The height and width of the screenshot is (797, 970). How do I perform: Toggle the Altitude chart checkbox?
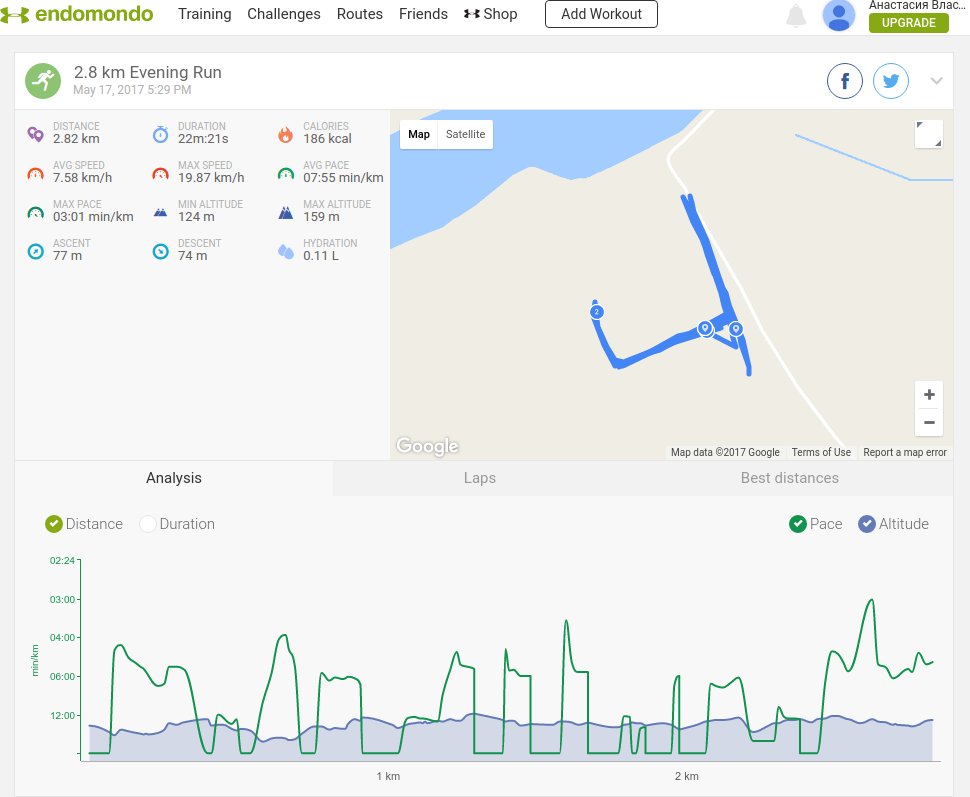[867, 524]
